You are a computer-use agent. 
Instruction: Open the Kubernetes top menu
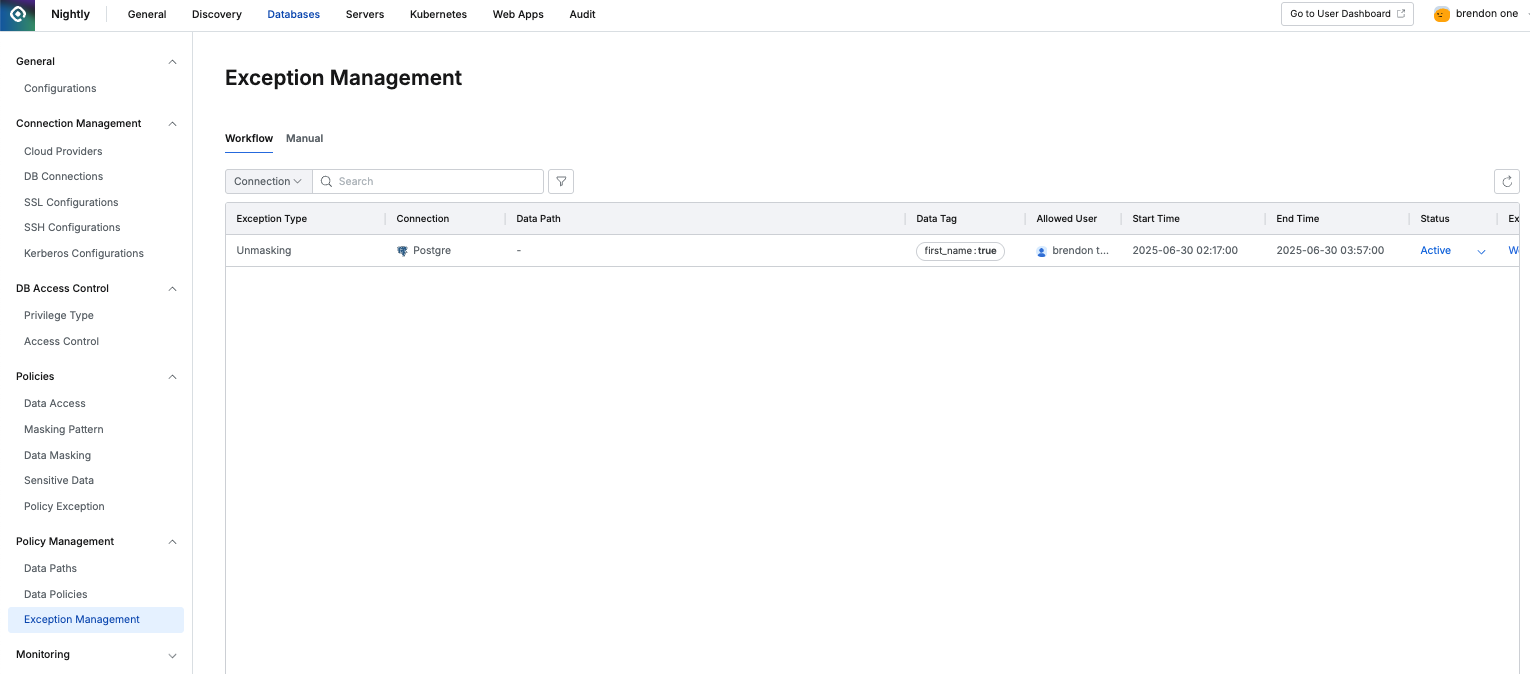[438, 14]
